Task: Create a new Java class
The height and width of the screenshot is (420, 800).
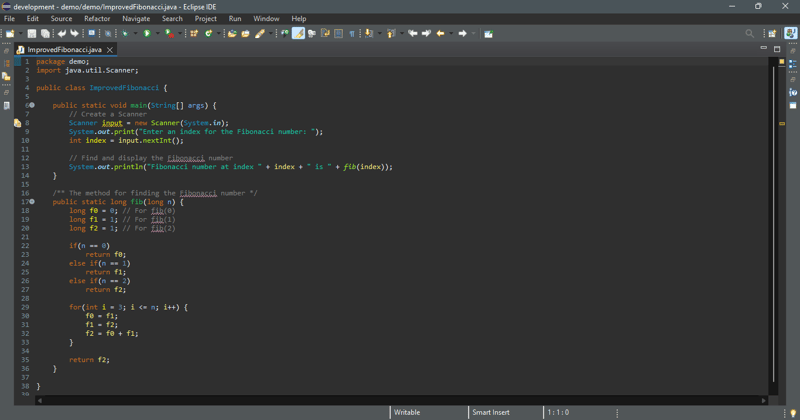Action: pos(208,34)
